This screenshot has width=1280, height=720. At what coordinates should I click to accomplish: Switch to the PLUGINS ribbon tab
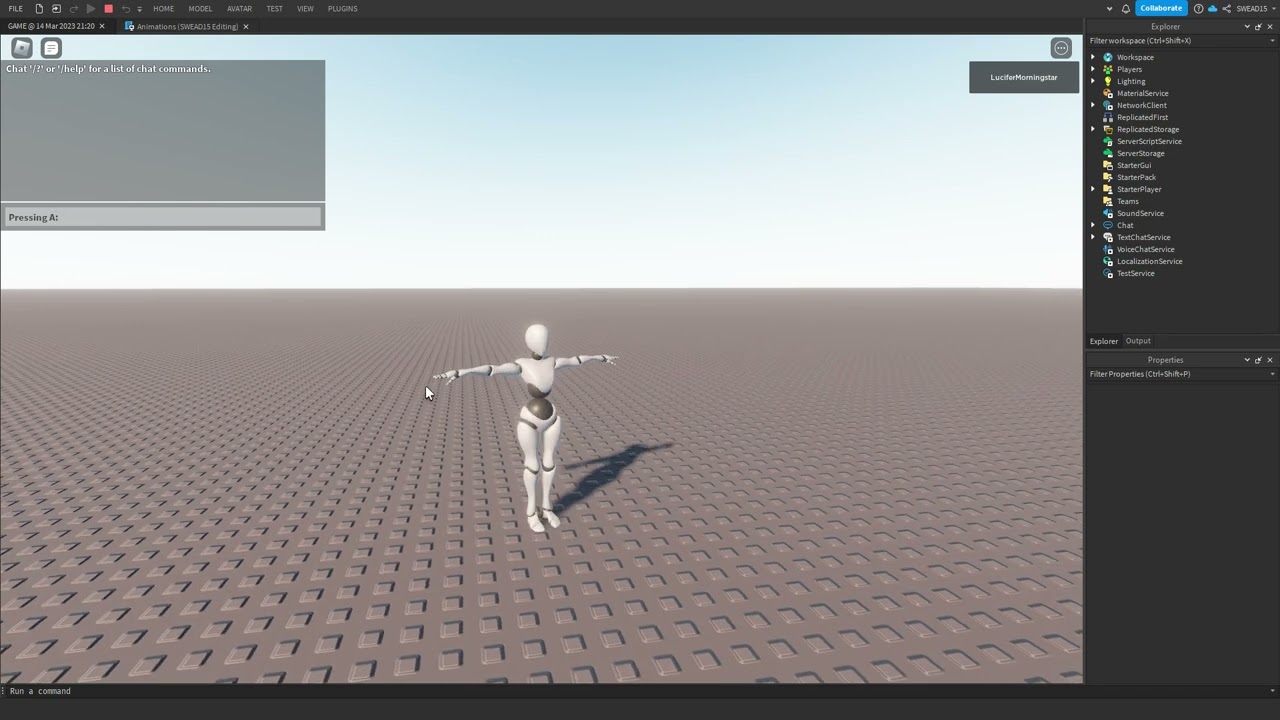[x=342, y=9]
